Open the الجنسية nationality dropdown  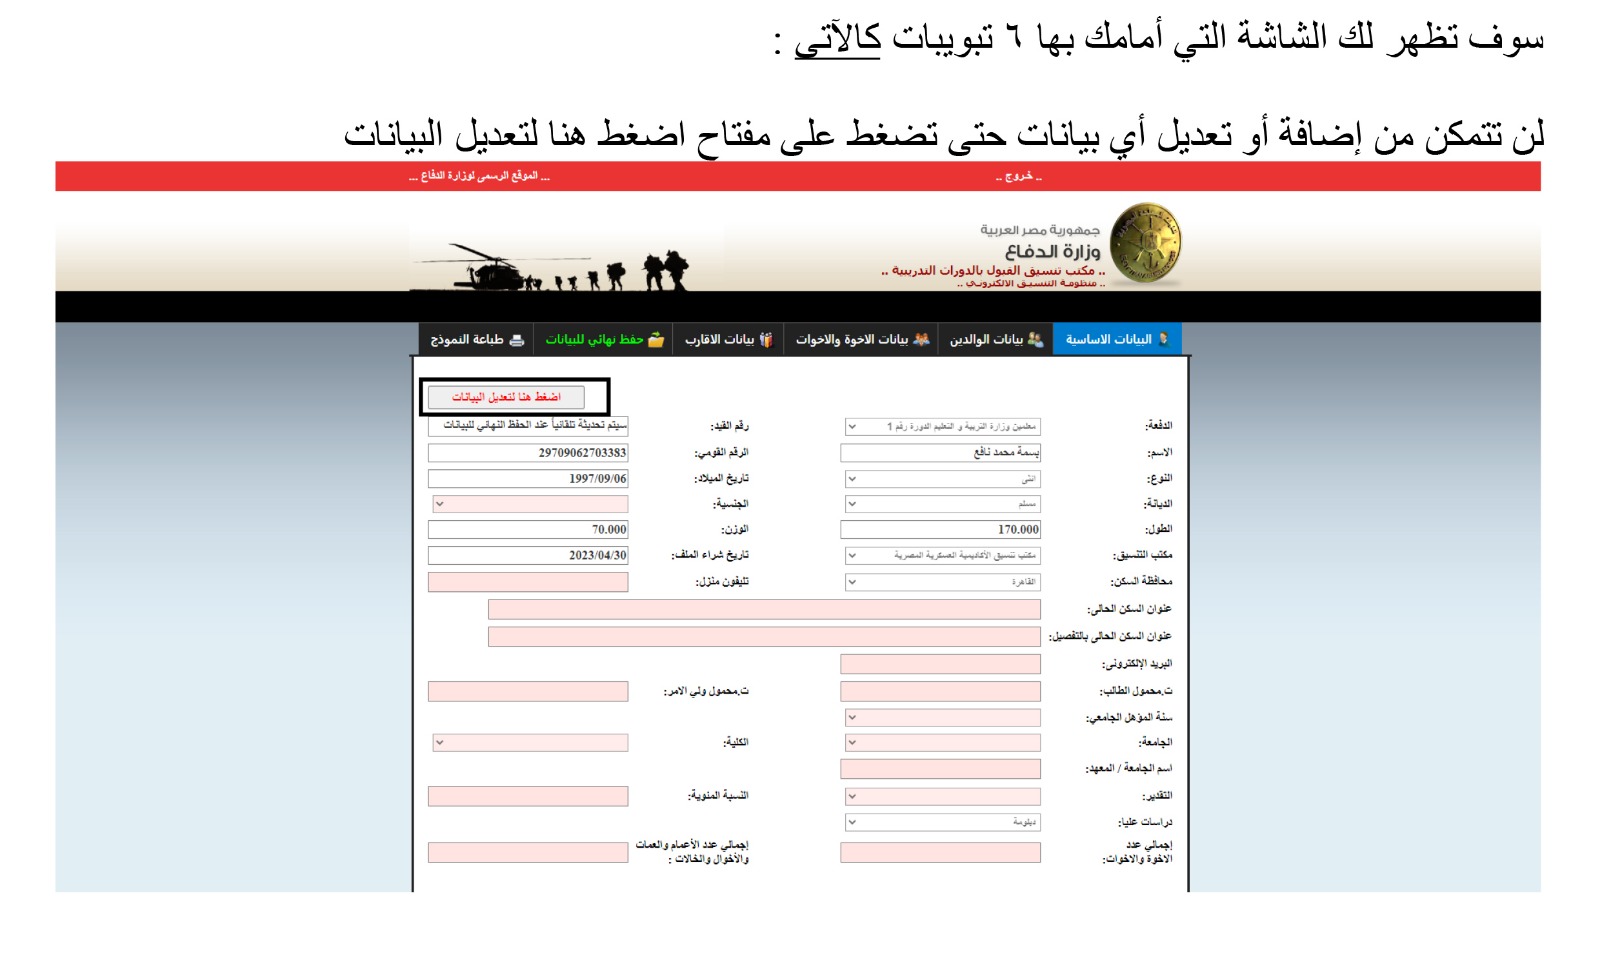[x=439, y=504]
